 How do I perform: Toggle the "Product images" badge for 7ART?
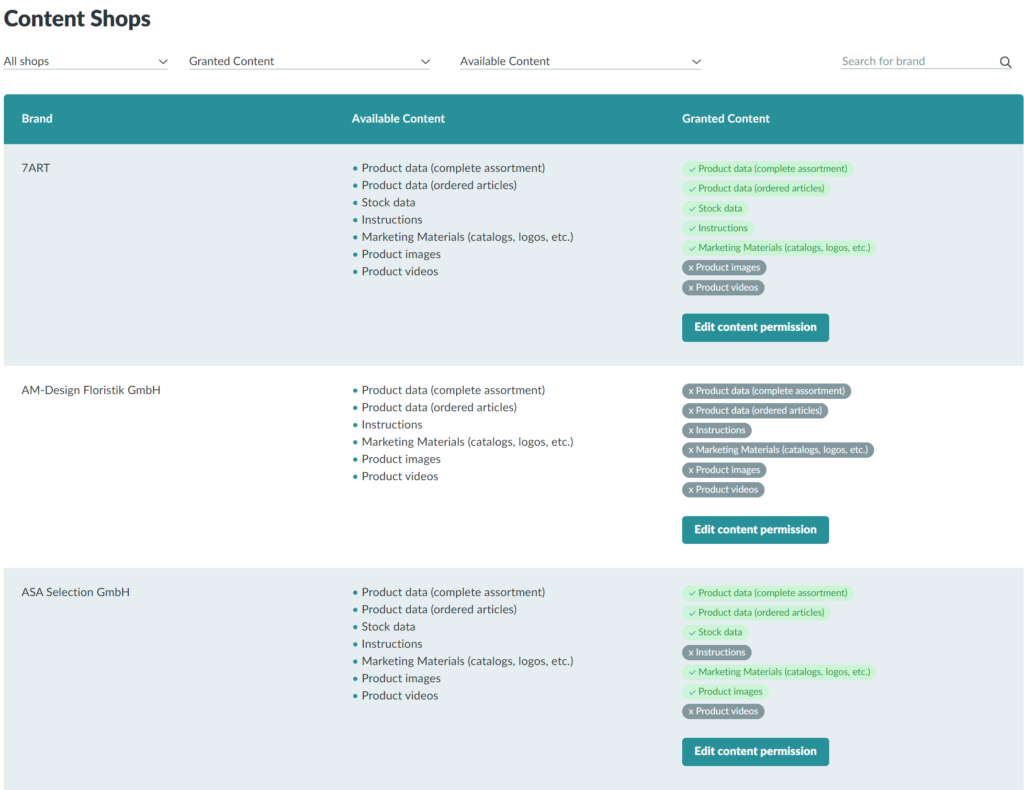click(x=723, y=267)
